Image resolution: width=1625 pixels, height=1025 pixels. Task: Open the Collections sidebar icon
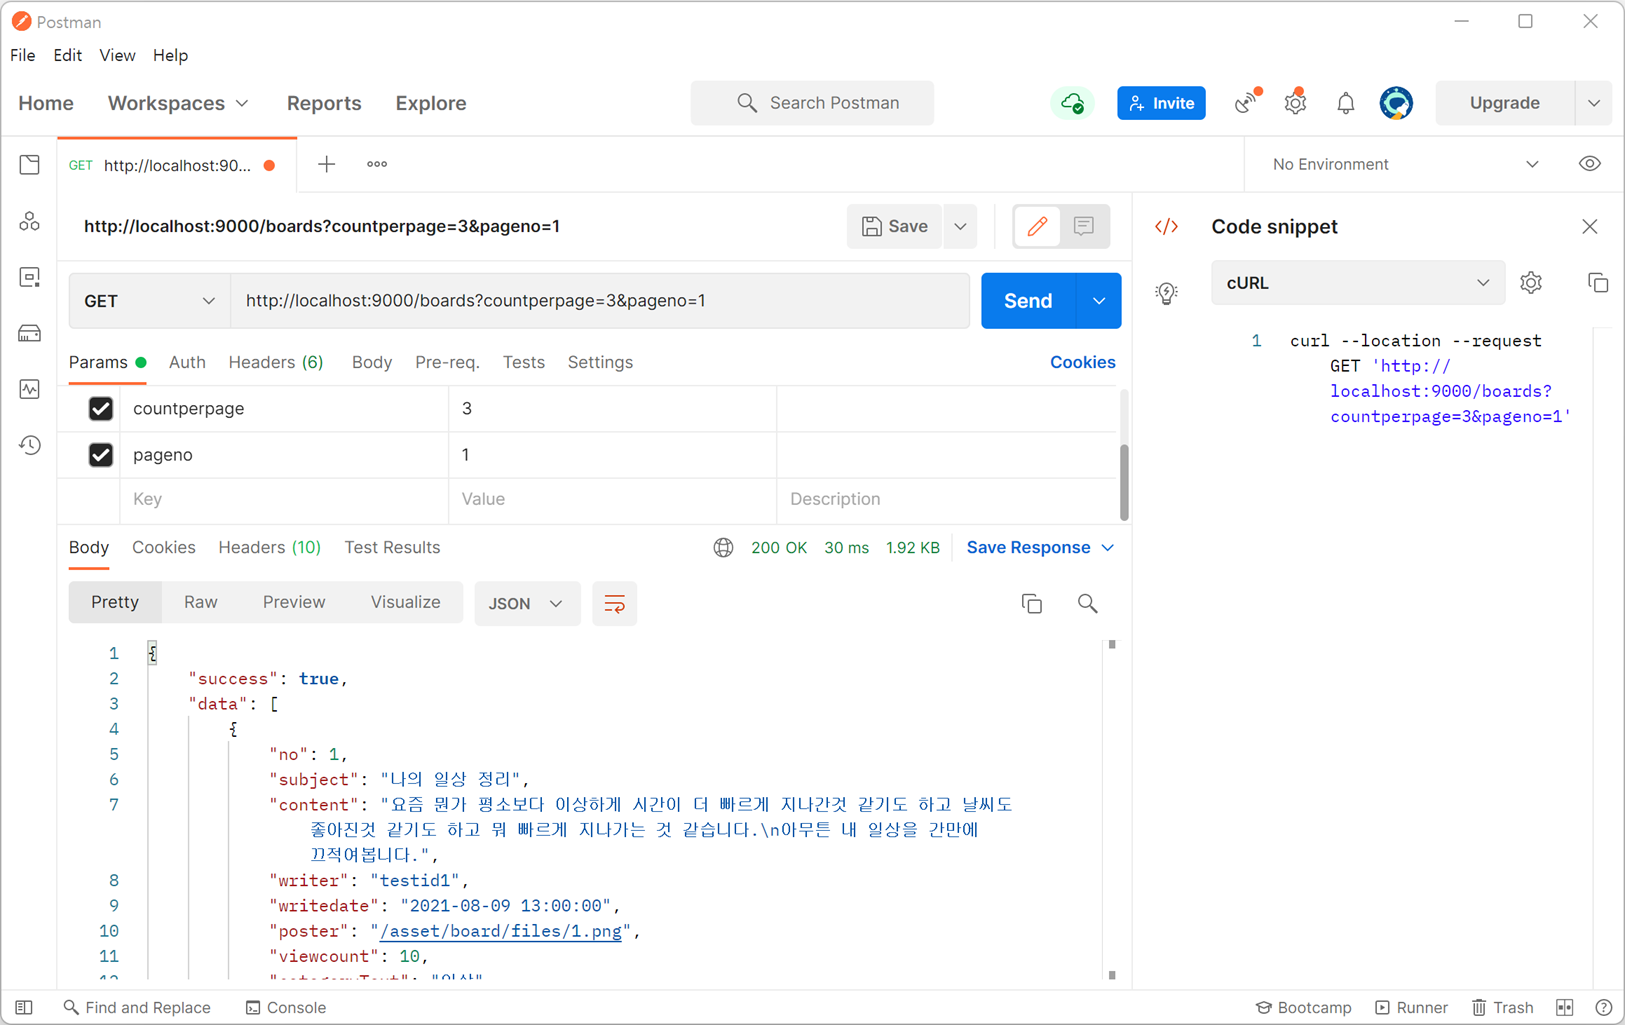point(30,165)
